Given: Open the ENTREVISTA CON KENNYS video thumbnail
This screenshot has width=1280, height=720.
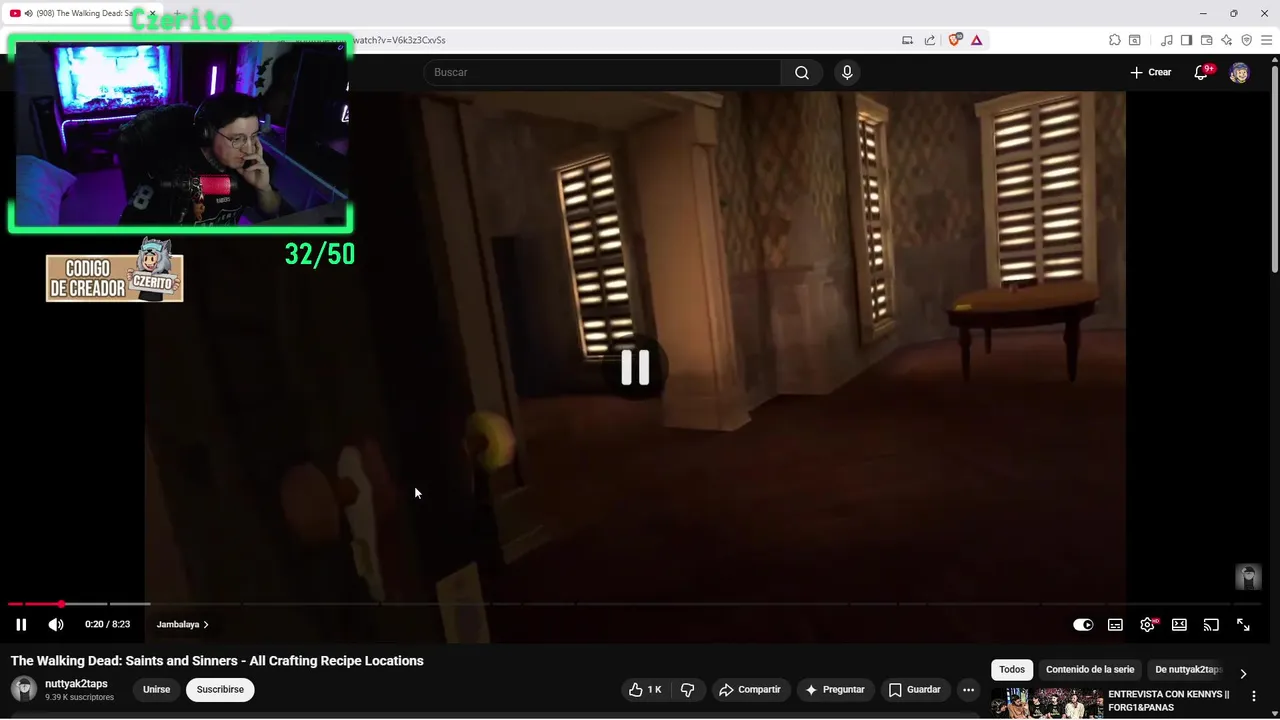Looking at the screenshot, I should pyautogui.click(x=1046, y=702).
